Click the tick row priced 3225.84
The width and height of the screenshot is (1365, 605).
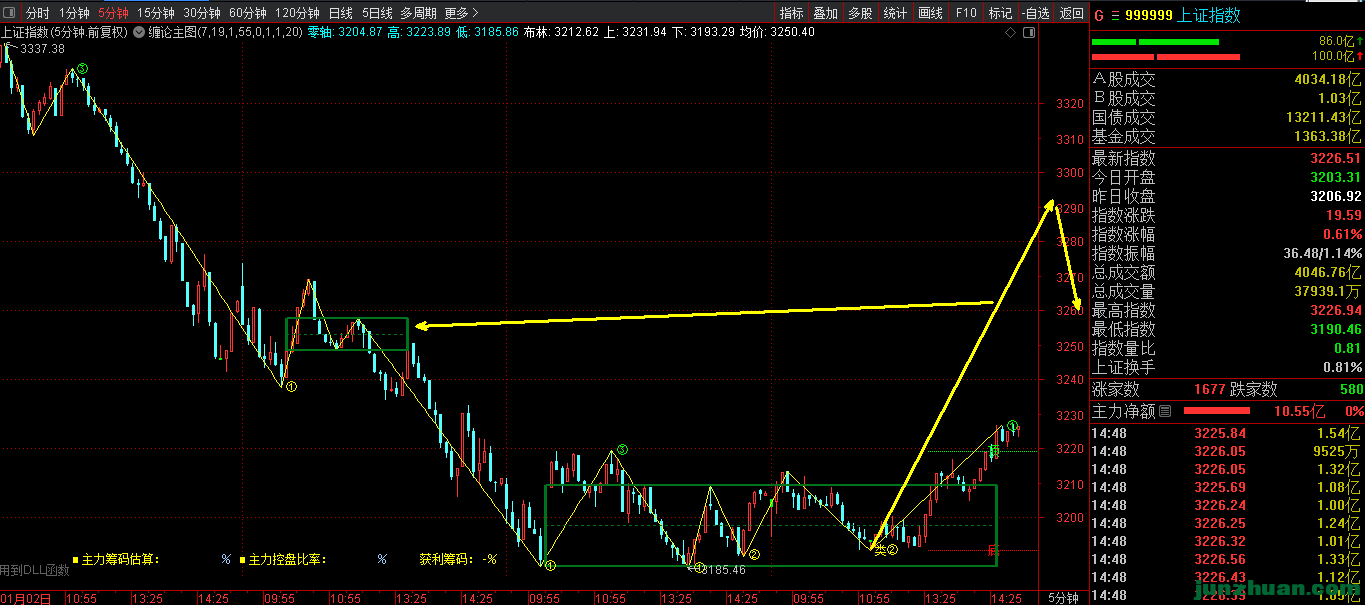(x=1227, y=432)
